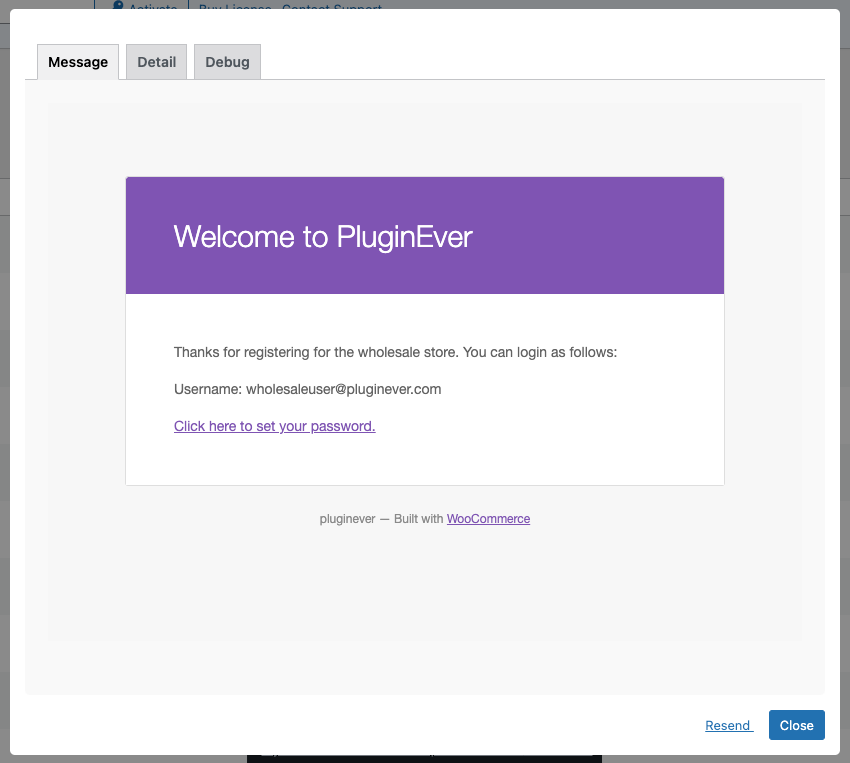Image resolution: width=850 pixels, height=763 pixels.
Task: Open the WooCommerce footer link
Action: 488,519
